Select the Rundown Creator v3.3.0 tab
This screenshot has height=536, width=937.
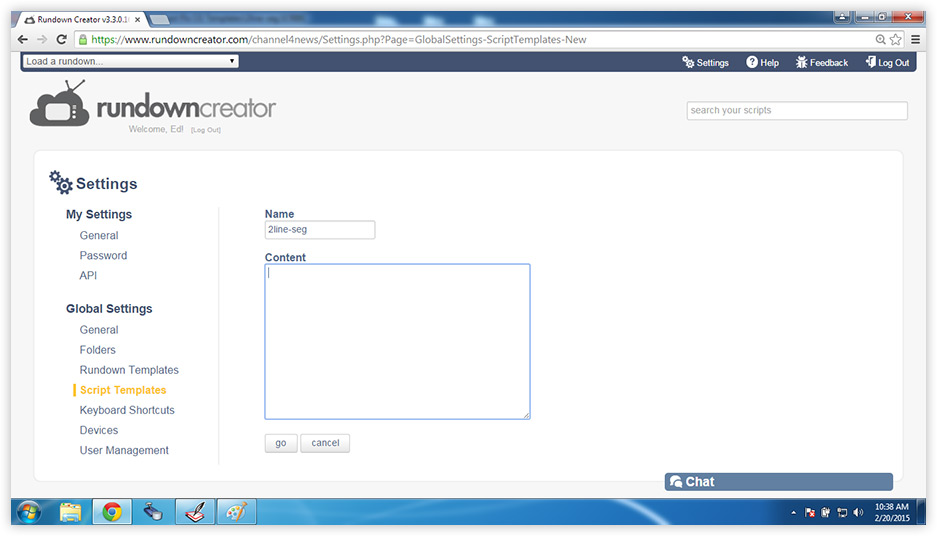tap(81, 20)
